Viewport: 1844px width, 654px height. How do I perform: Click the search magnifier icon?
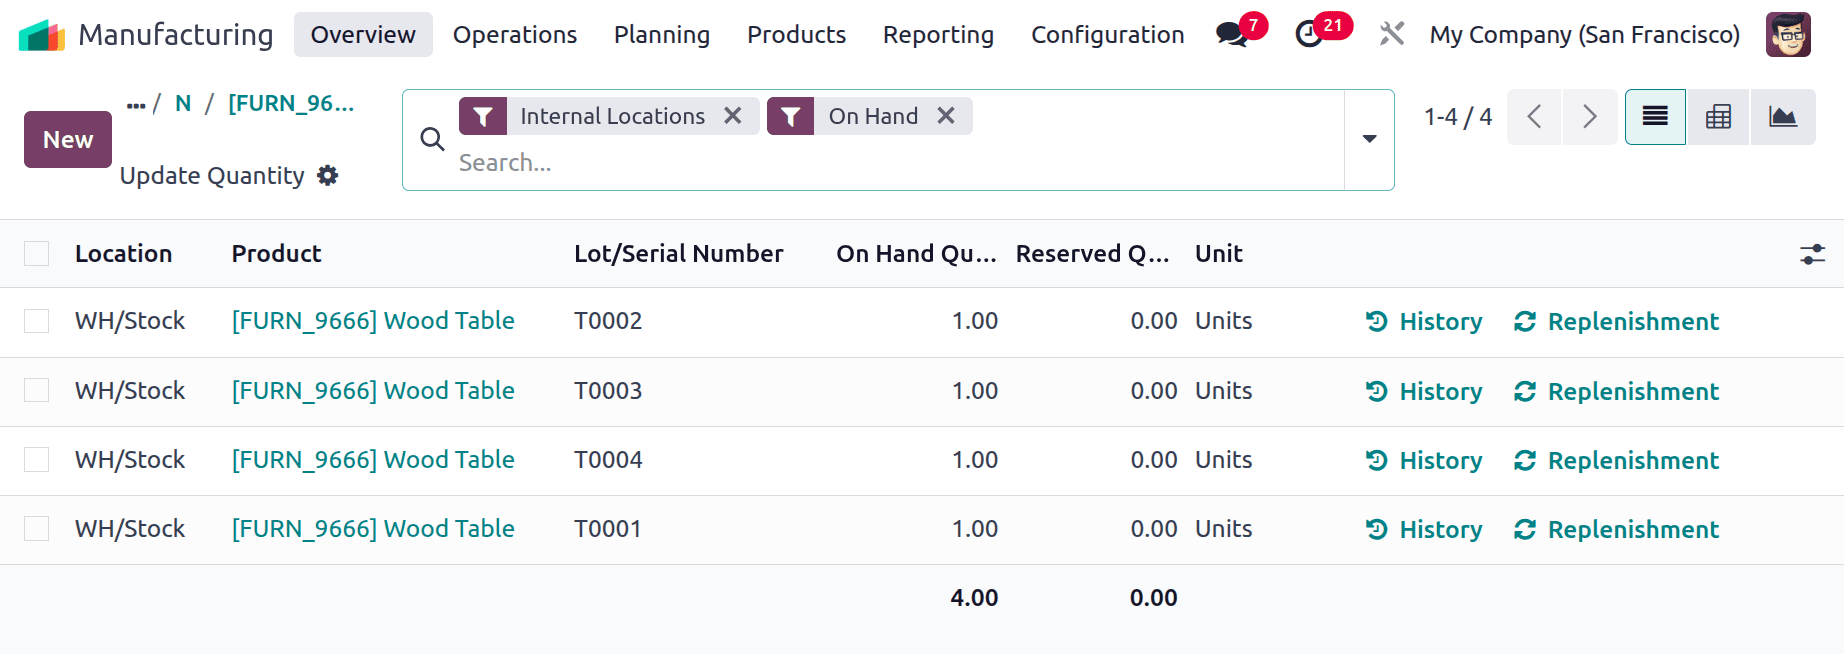[x=432, y=139]
